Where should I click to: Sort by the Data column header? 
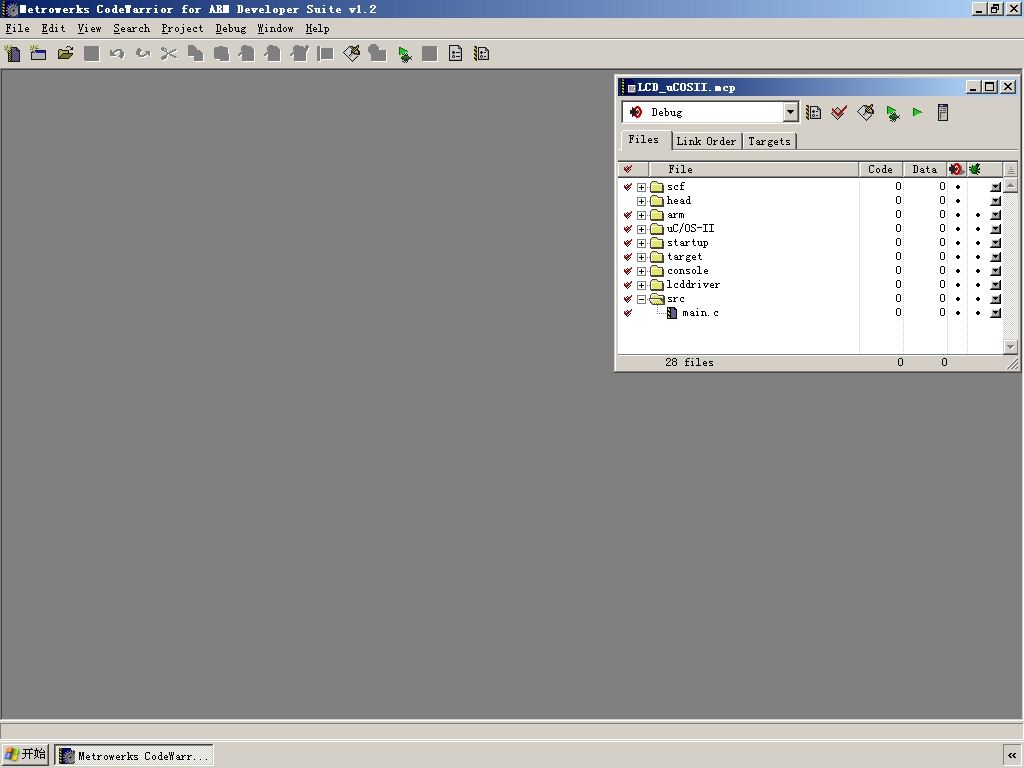(x=925, y=169)
